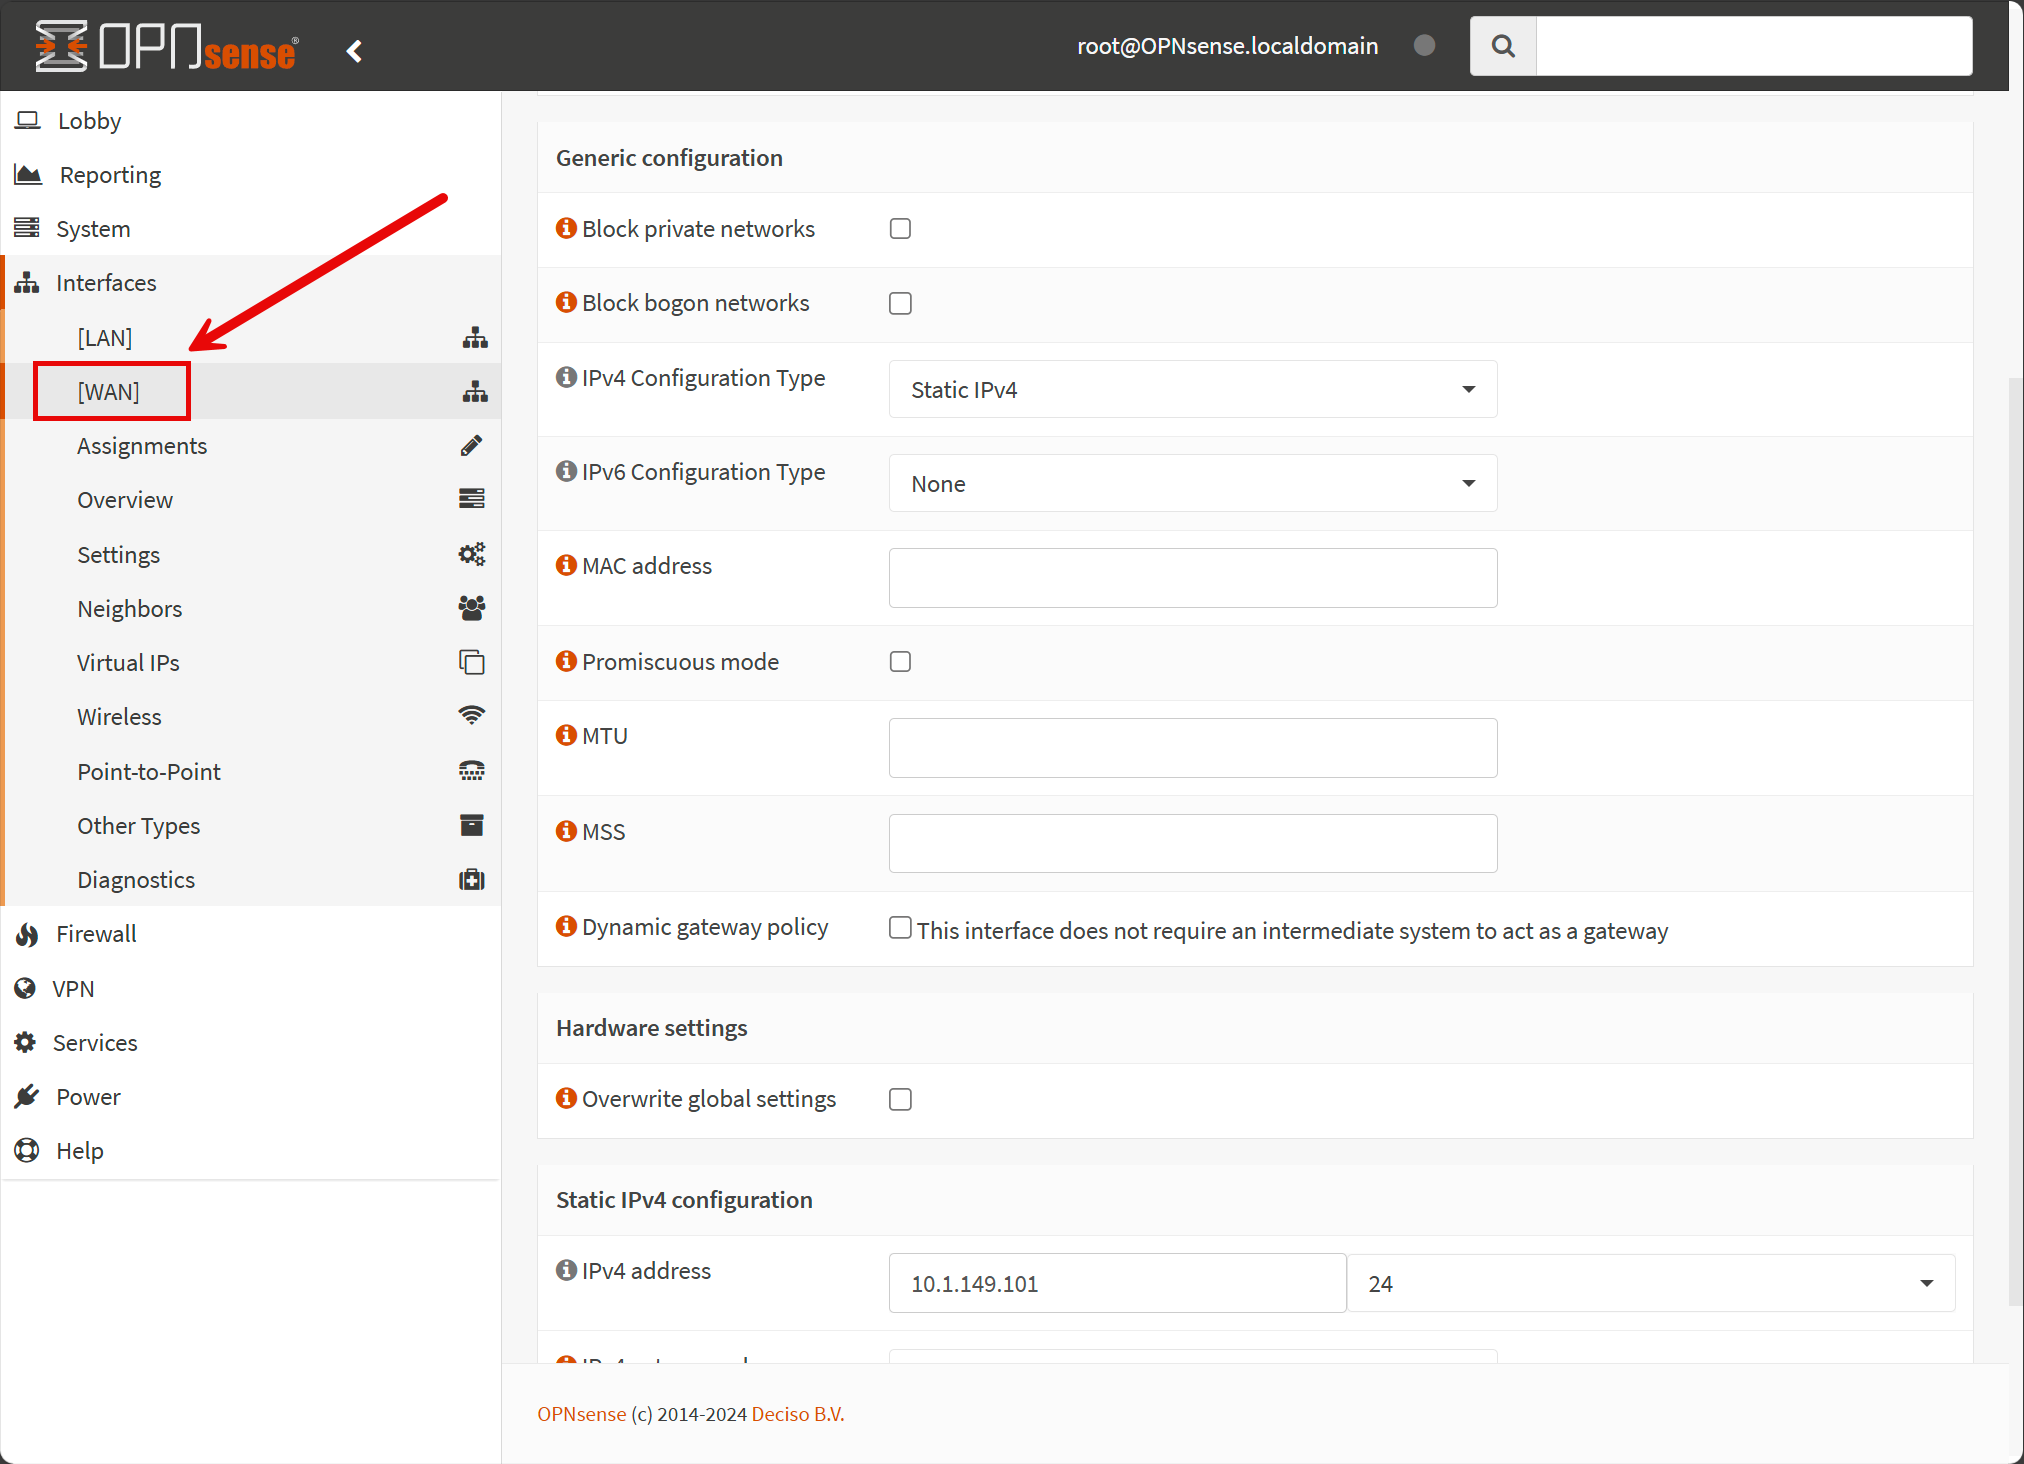Open the Firewall menu

coord(96,934)
